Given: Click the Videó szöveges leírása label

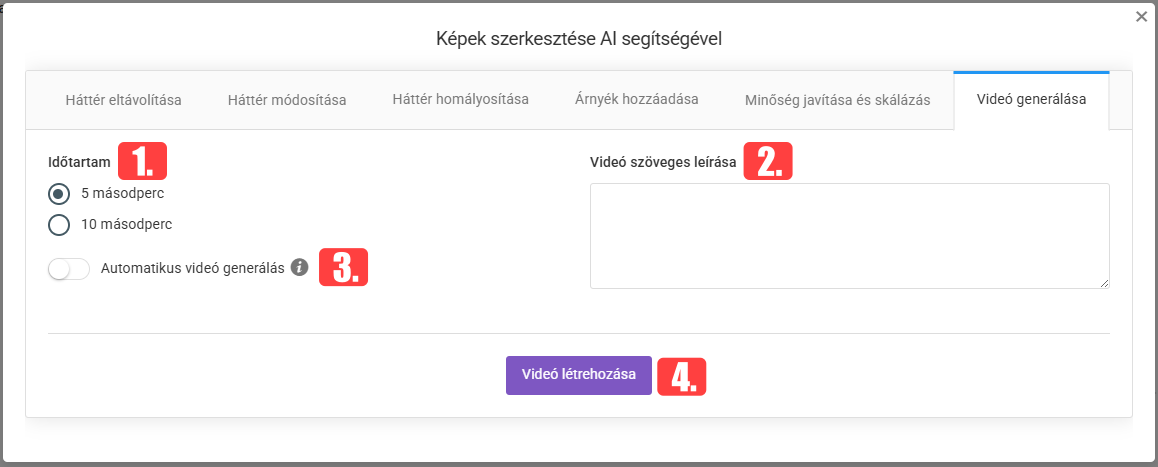Looking at the screenshot, I should point(662,163).
